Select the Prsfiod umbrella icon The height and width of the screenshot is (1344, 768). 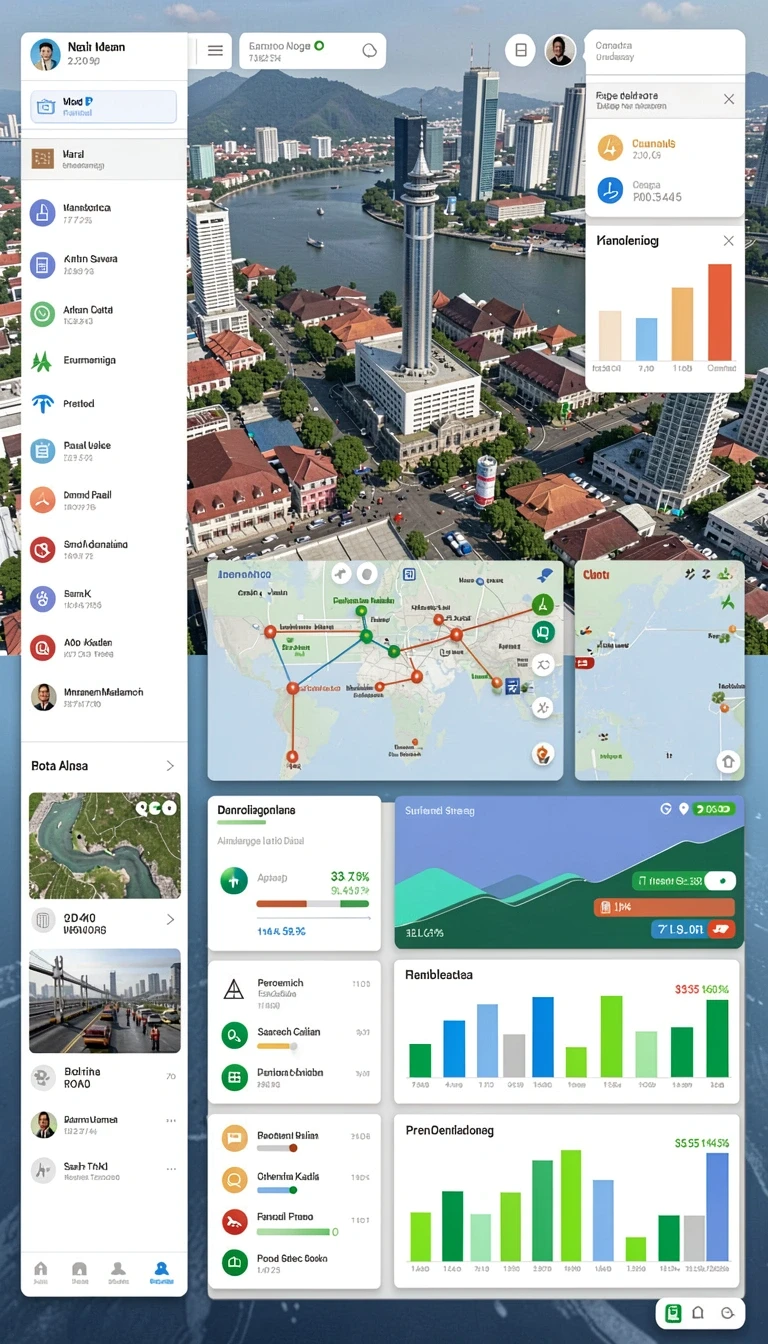point(42,404)
